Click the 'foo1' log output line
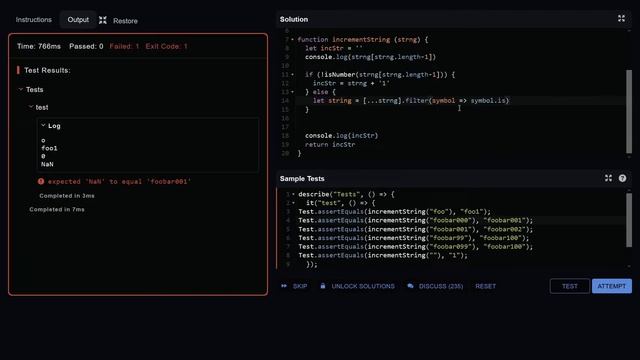 [x=49, y=148]
